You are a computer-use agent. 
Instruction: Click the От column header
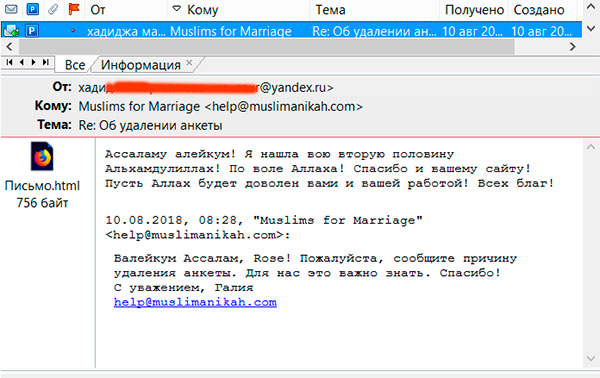coord(98,10)
